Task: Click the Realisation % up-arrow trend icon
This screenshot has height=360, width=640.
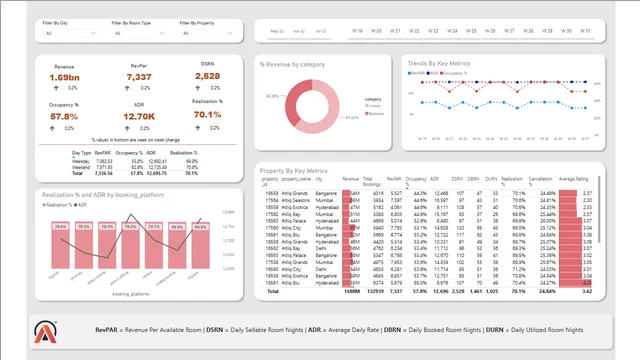Action: coord(198,128)
